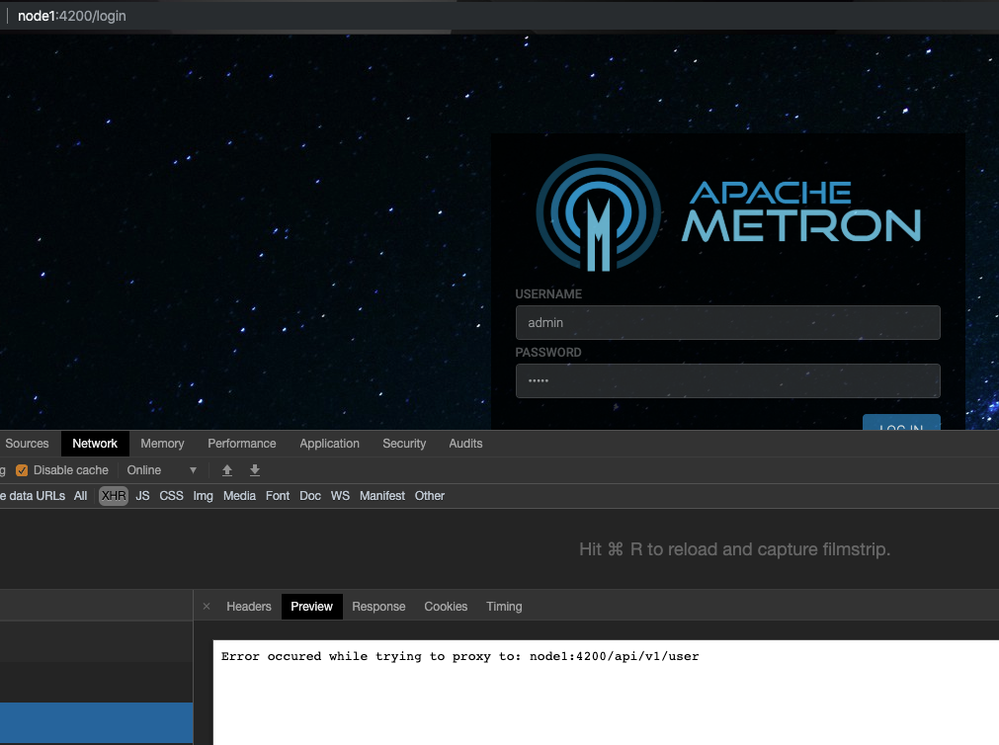Screen dimensions: 999x745
Task: Select the All request type filter
Action: tap(80, 496)
